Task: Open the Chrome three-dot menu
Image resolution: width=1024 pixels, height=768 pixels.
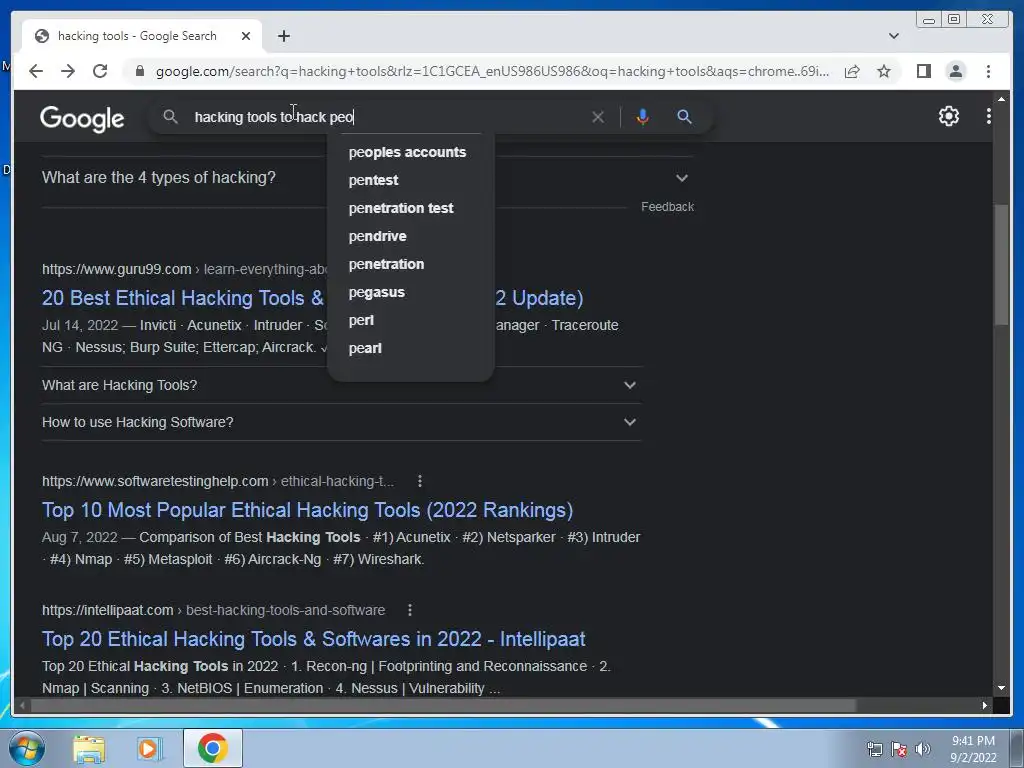Action: point(988,71)
